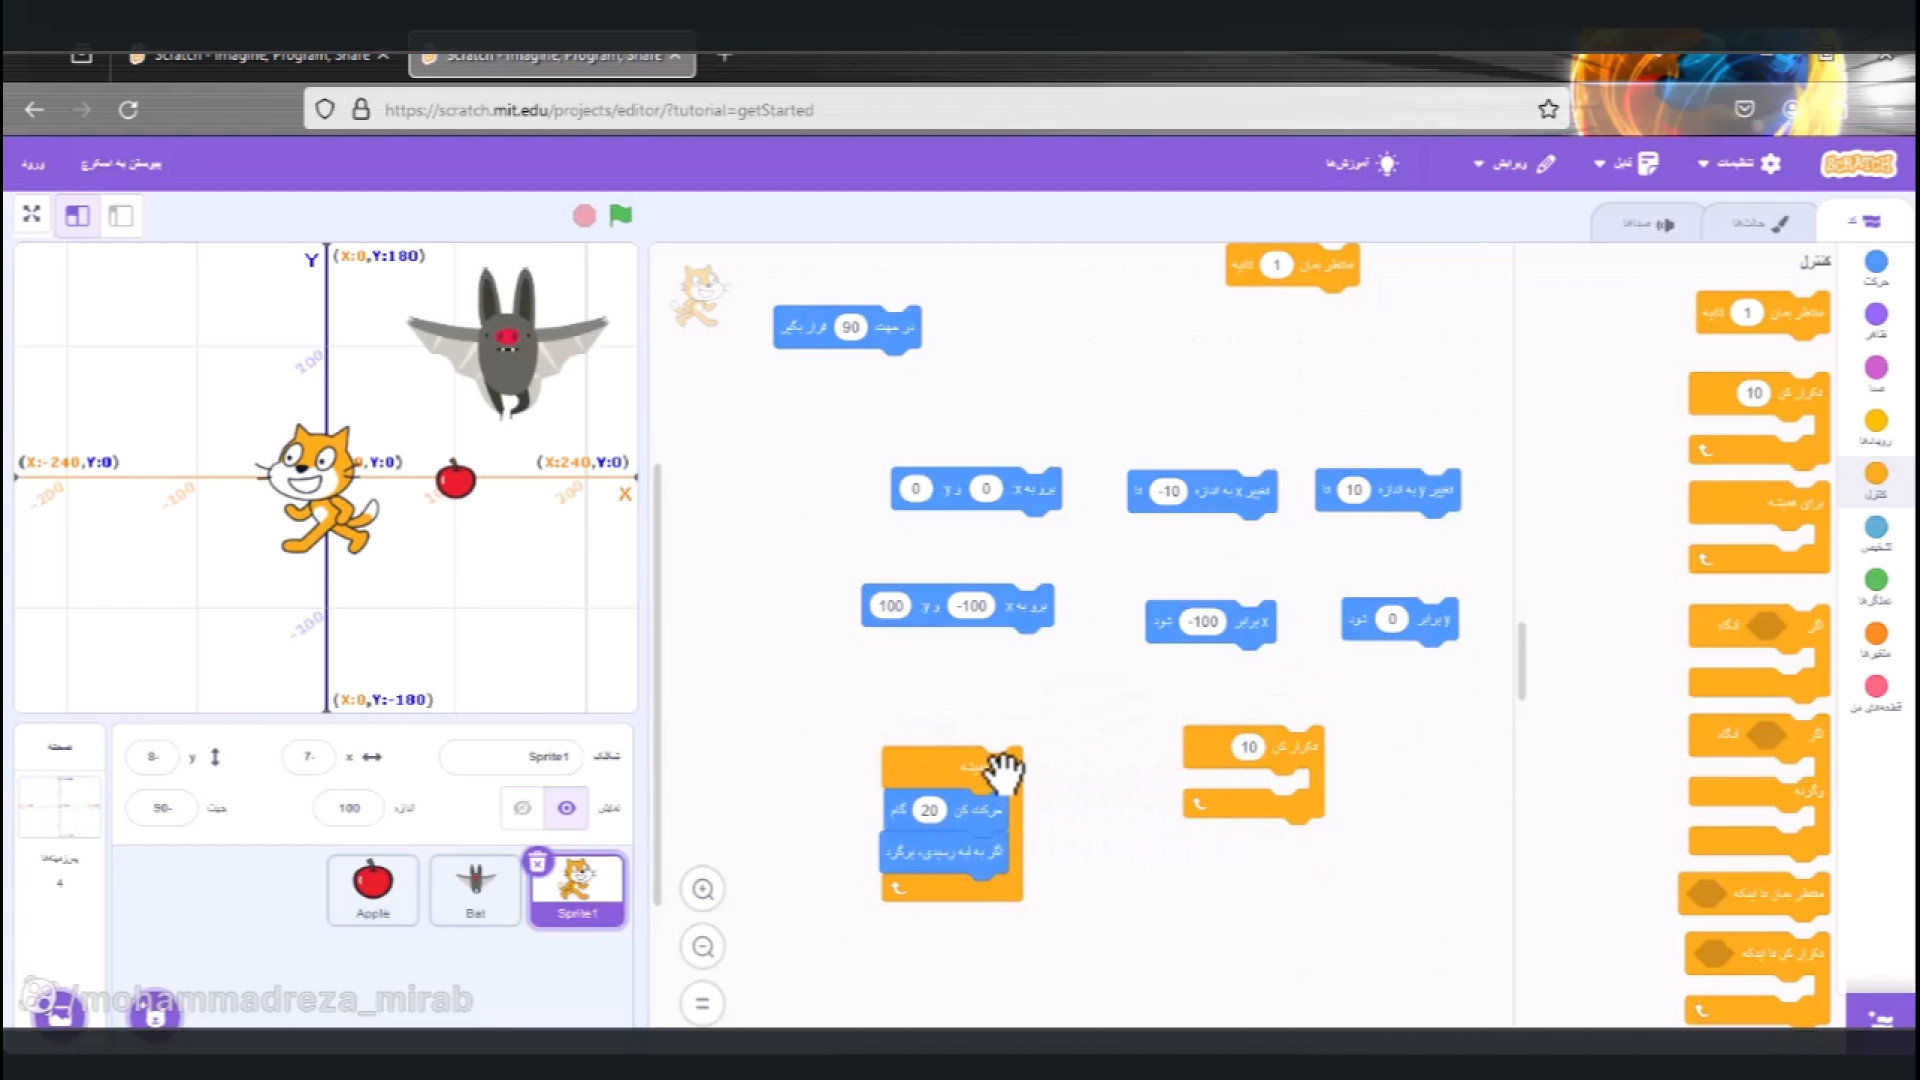Open the Choose a Backdrop button

pyautogui.click(x=59, y=1013)
